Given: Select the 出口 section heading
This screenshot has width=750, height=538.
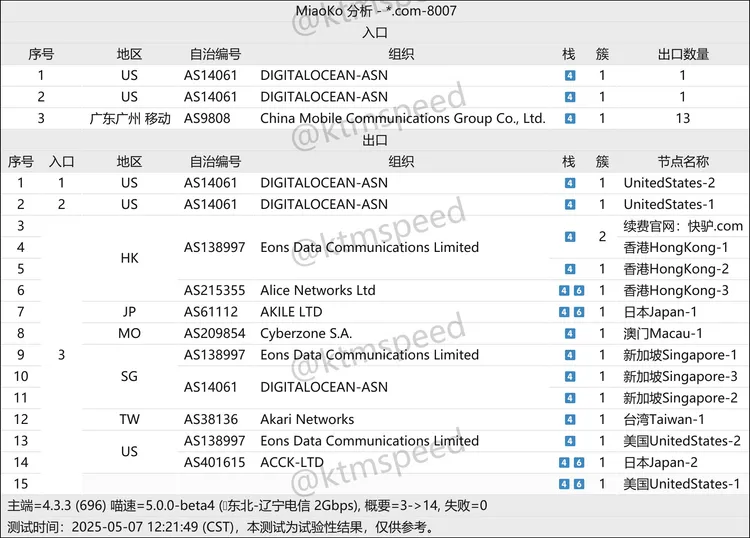Looking at the screenshot, I should 375,140.
